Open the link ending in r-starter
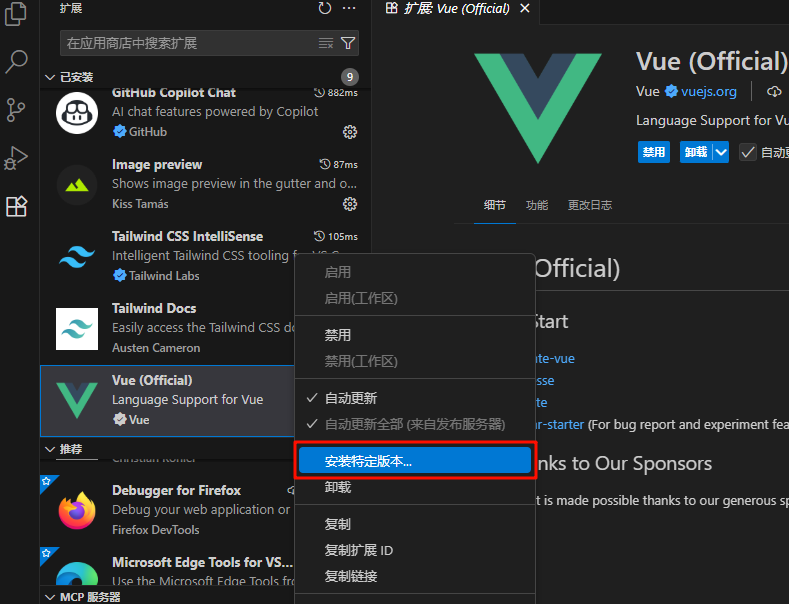Screen dimensions: 789x604 pyautogui.click(x=559, y=424)
